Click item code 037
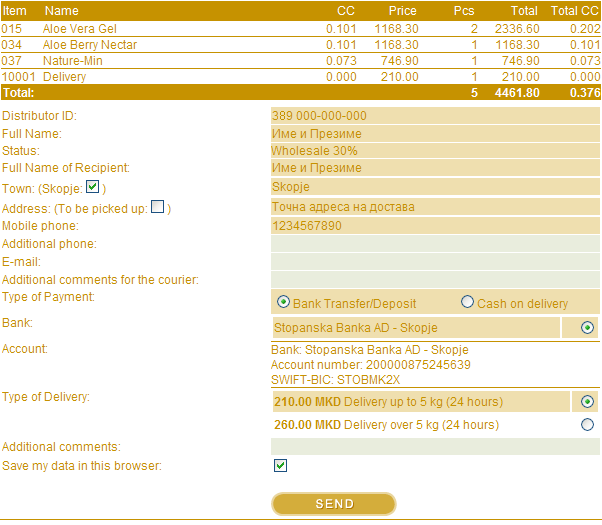 pos(12,61)
